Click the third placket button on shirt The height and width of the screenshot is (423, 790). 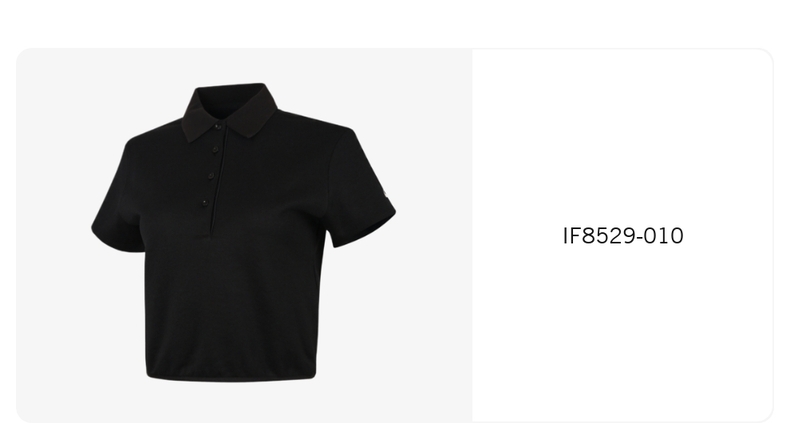pyautogui.click(x=211, y=175)
